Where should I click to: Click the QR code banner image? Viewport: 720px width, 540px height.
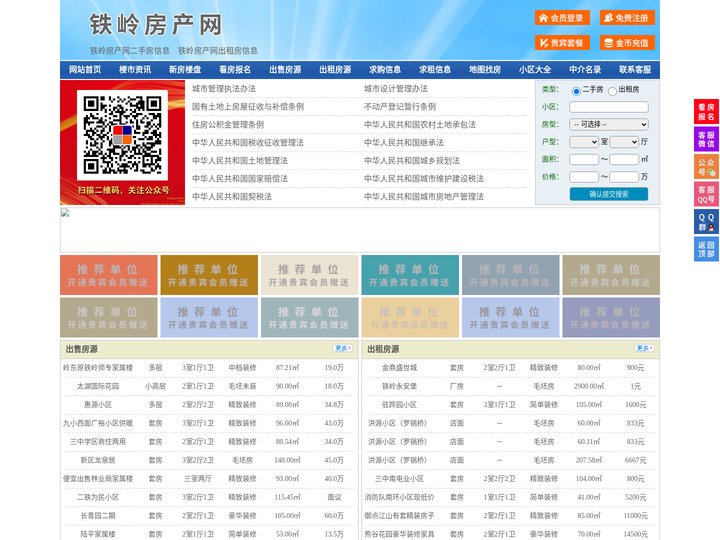pyautogui.click(x=123, y=142)
